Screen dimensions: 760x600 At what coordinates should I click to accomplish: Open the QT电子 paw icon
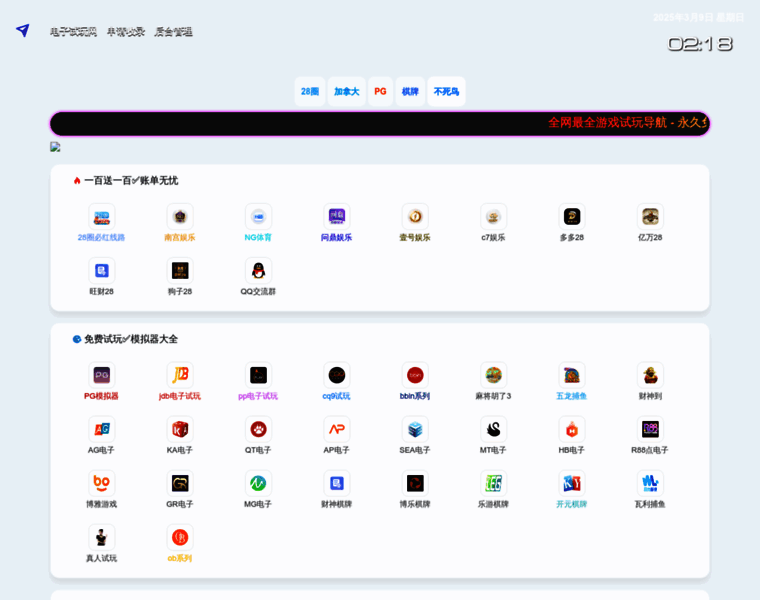(x=258, y=429)
